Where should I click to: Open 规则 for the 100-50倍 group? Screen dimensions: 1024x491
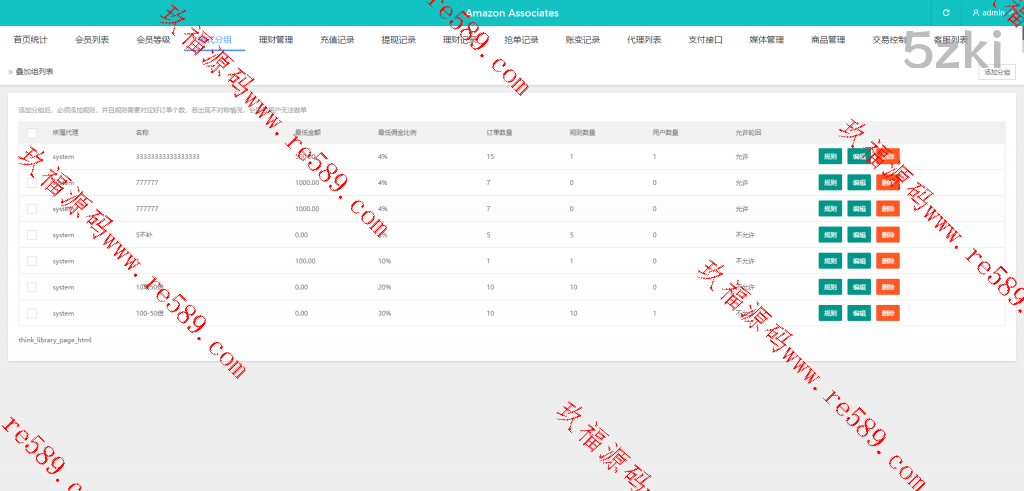829,313
